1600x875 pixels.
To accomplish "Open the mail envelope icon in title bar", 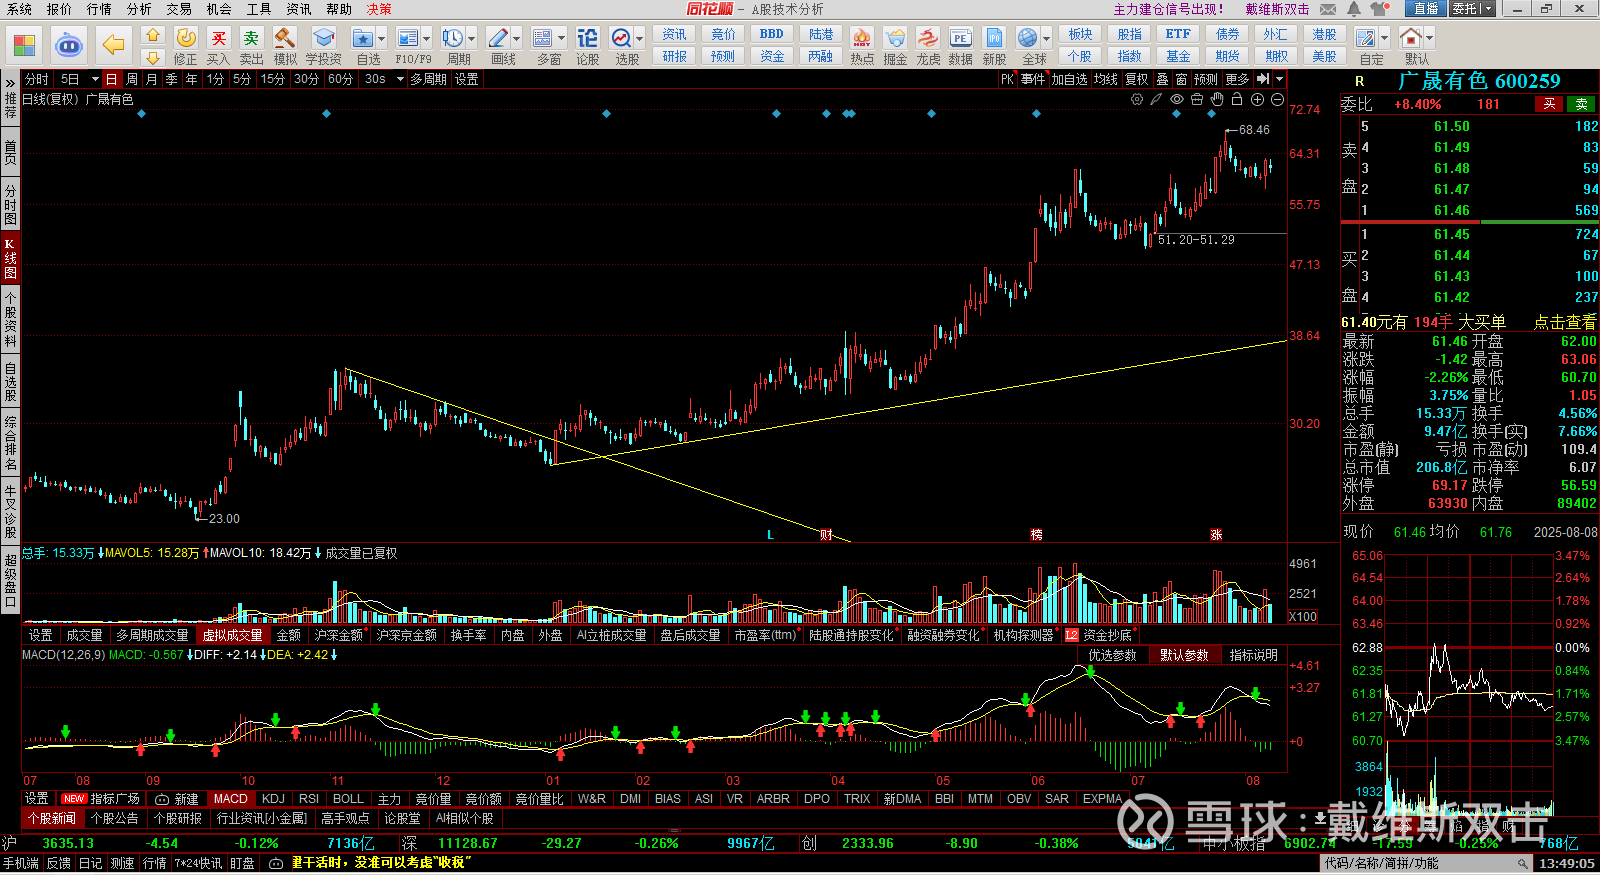I will coord(1328,9).
